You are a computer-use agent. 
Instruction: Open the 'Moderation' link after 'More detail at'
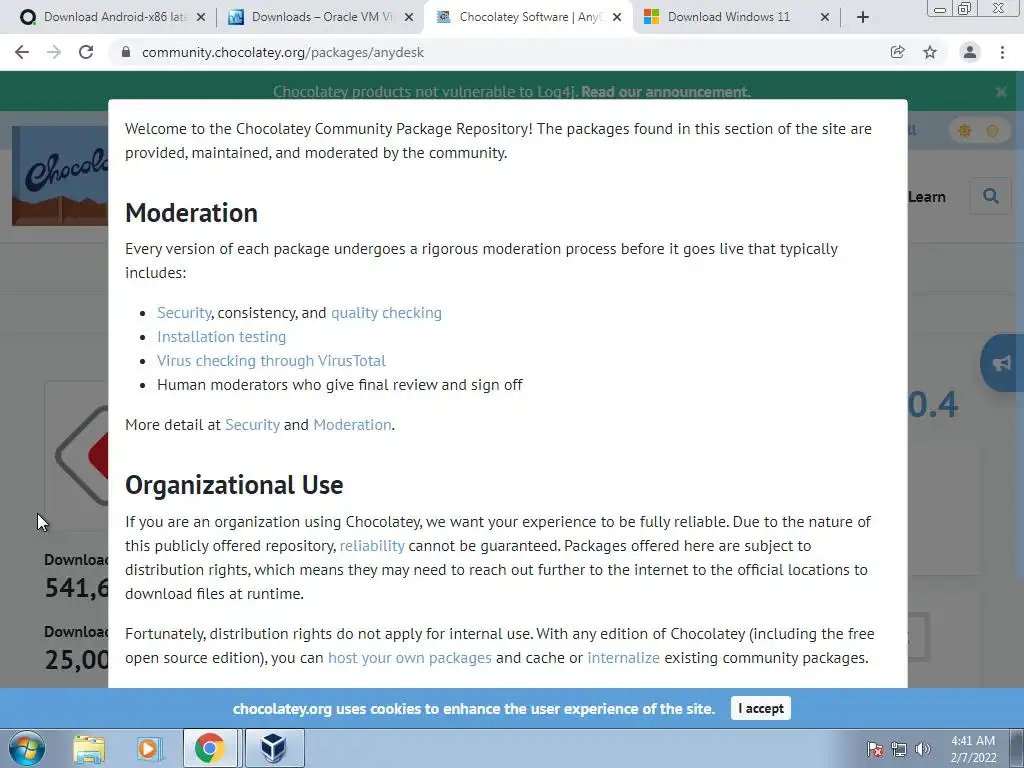[x=353, y=424]
